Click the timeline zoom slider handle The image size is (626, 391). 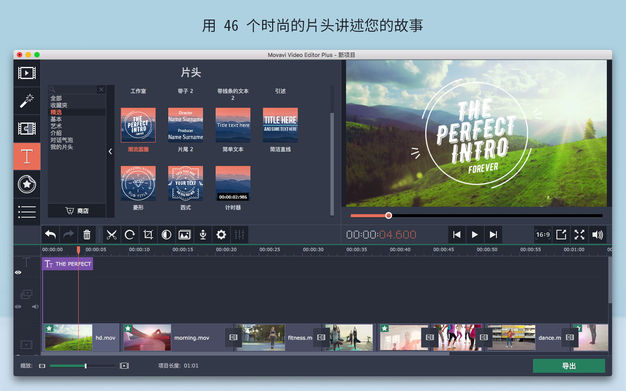tap(85, 366)
